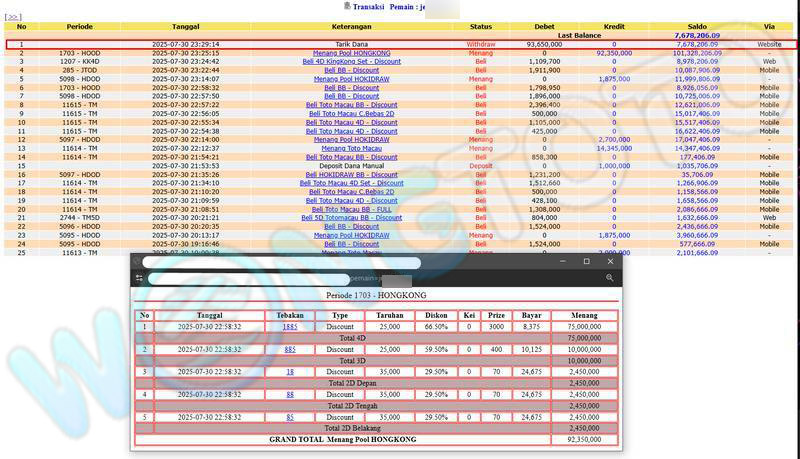Select kredit amount 92,350,000 in row 2
Screen dimensions: 800x459
pyautogui.click(x=614, y=53)
